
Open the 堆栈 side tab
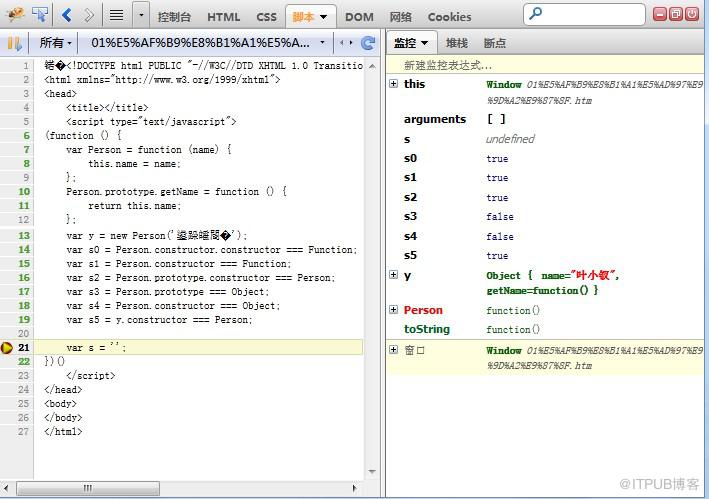point(457,43)
